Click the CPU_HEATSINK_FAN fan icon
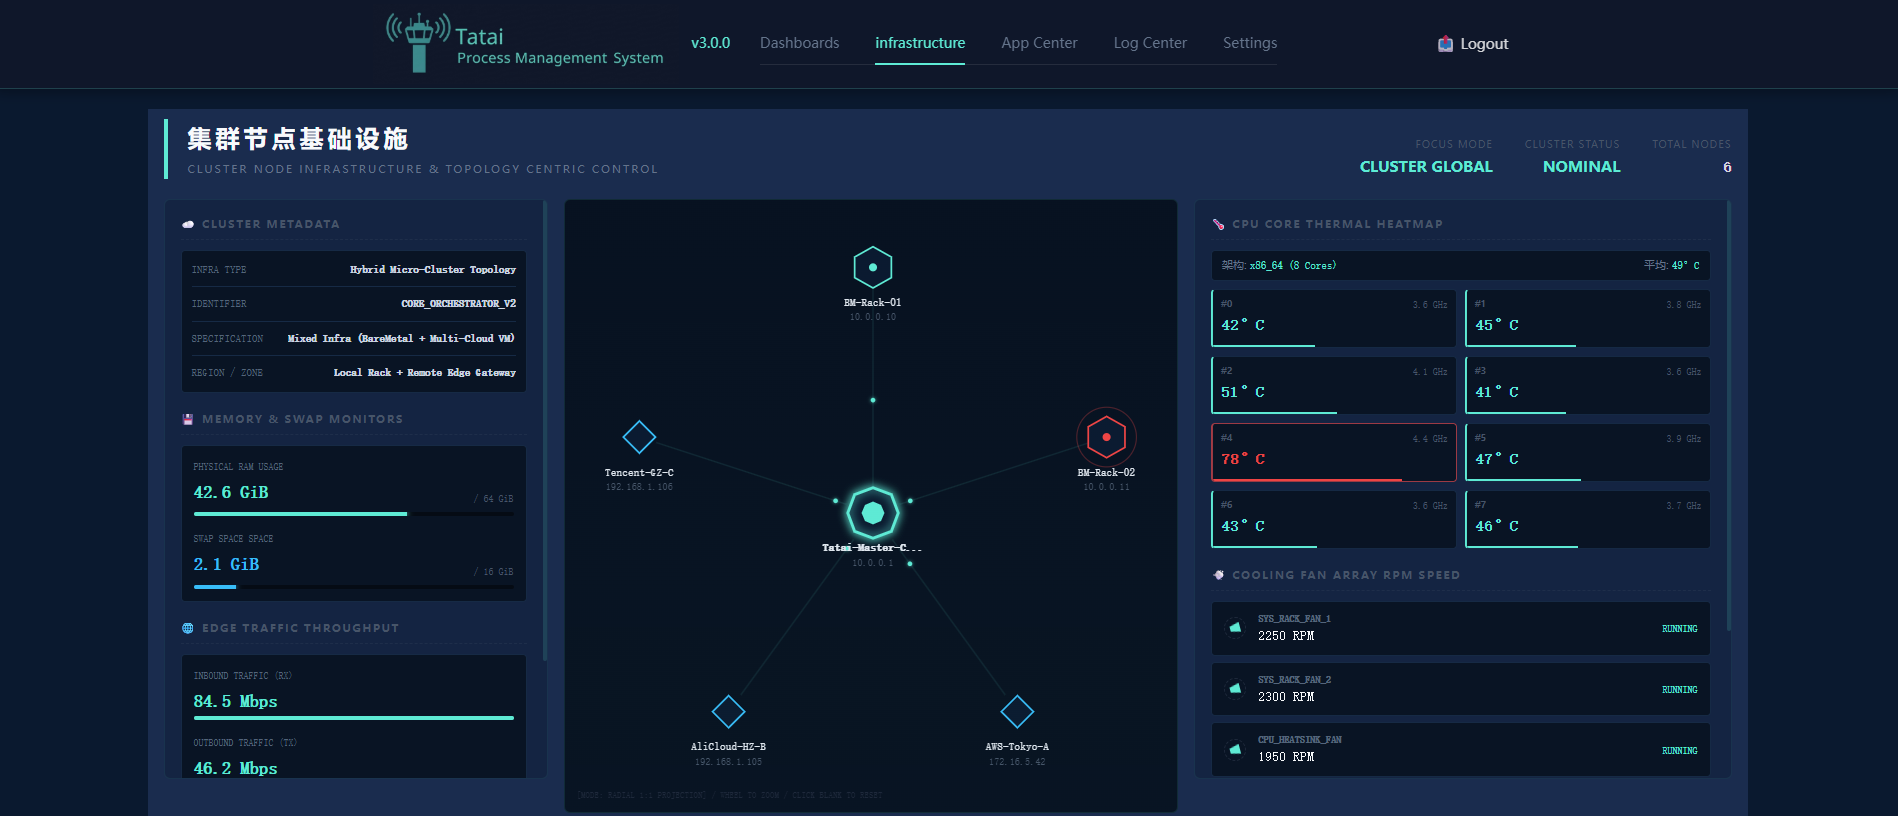The image size is (1898, 816). click(1235, 749)
